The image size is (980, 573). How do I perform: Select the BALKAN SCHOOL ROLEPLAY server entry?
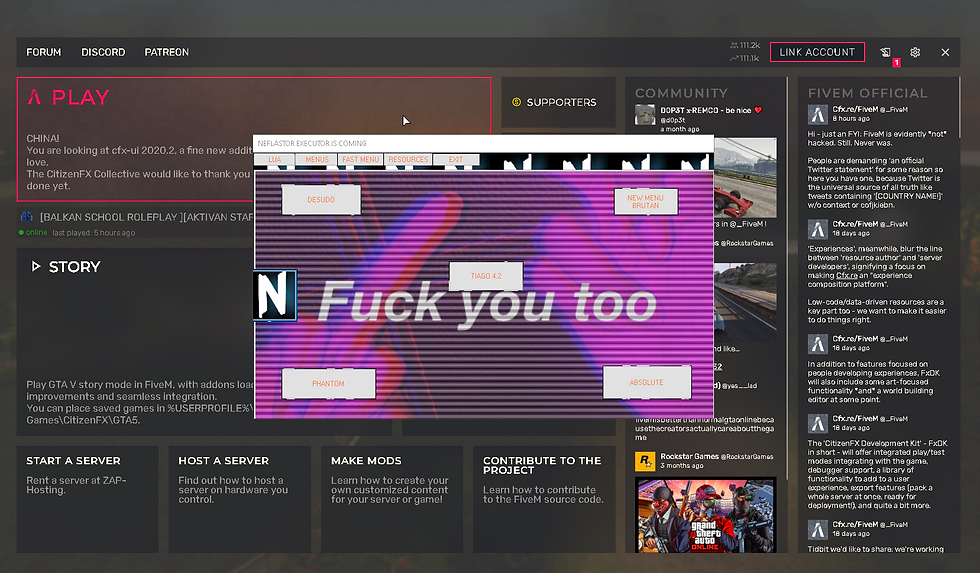pos(136,223)
